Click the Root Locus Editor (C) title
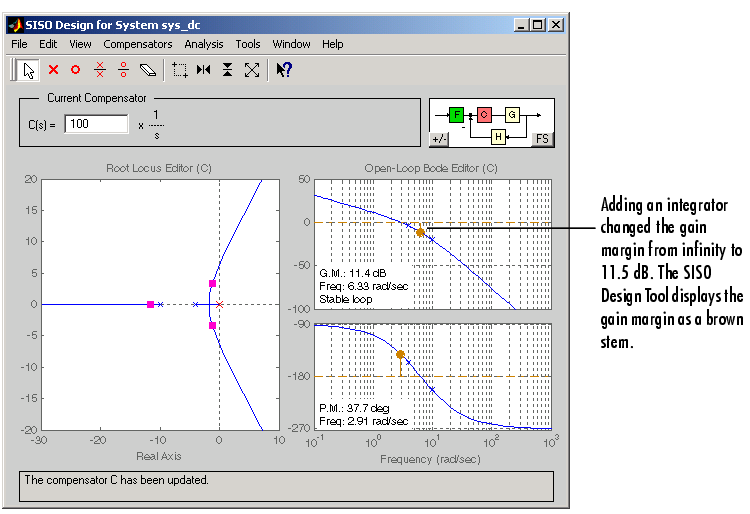 pos(159,168)
